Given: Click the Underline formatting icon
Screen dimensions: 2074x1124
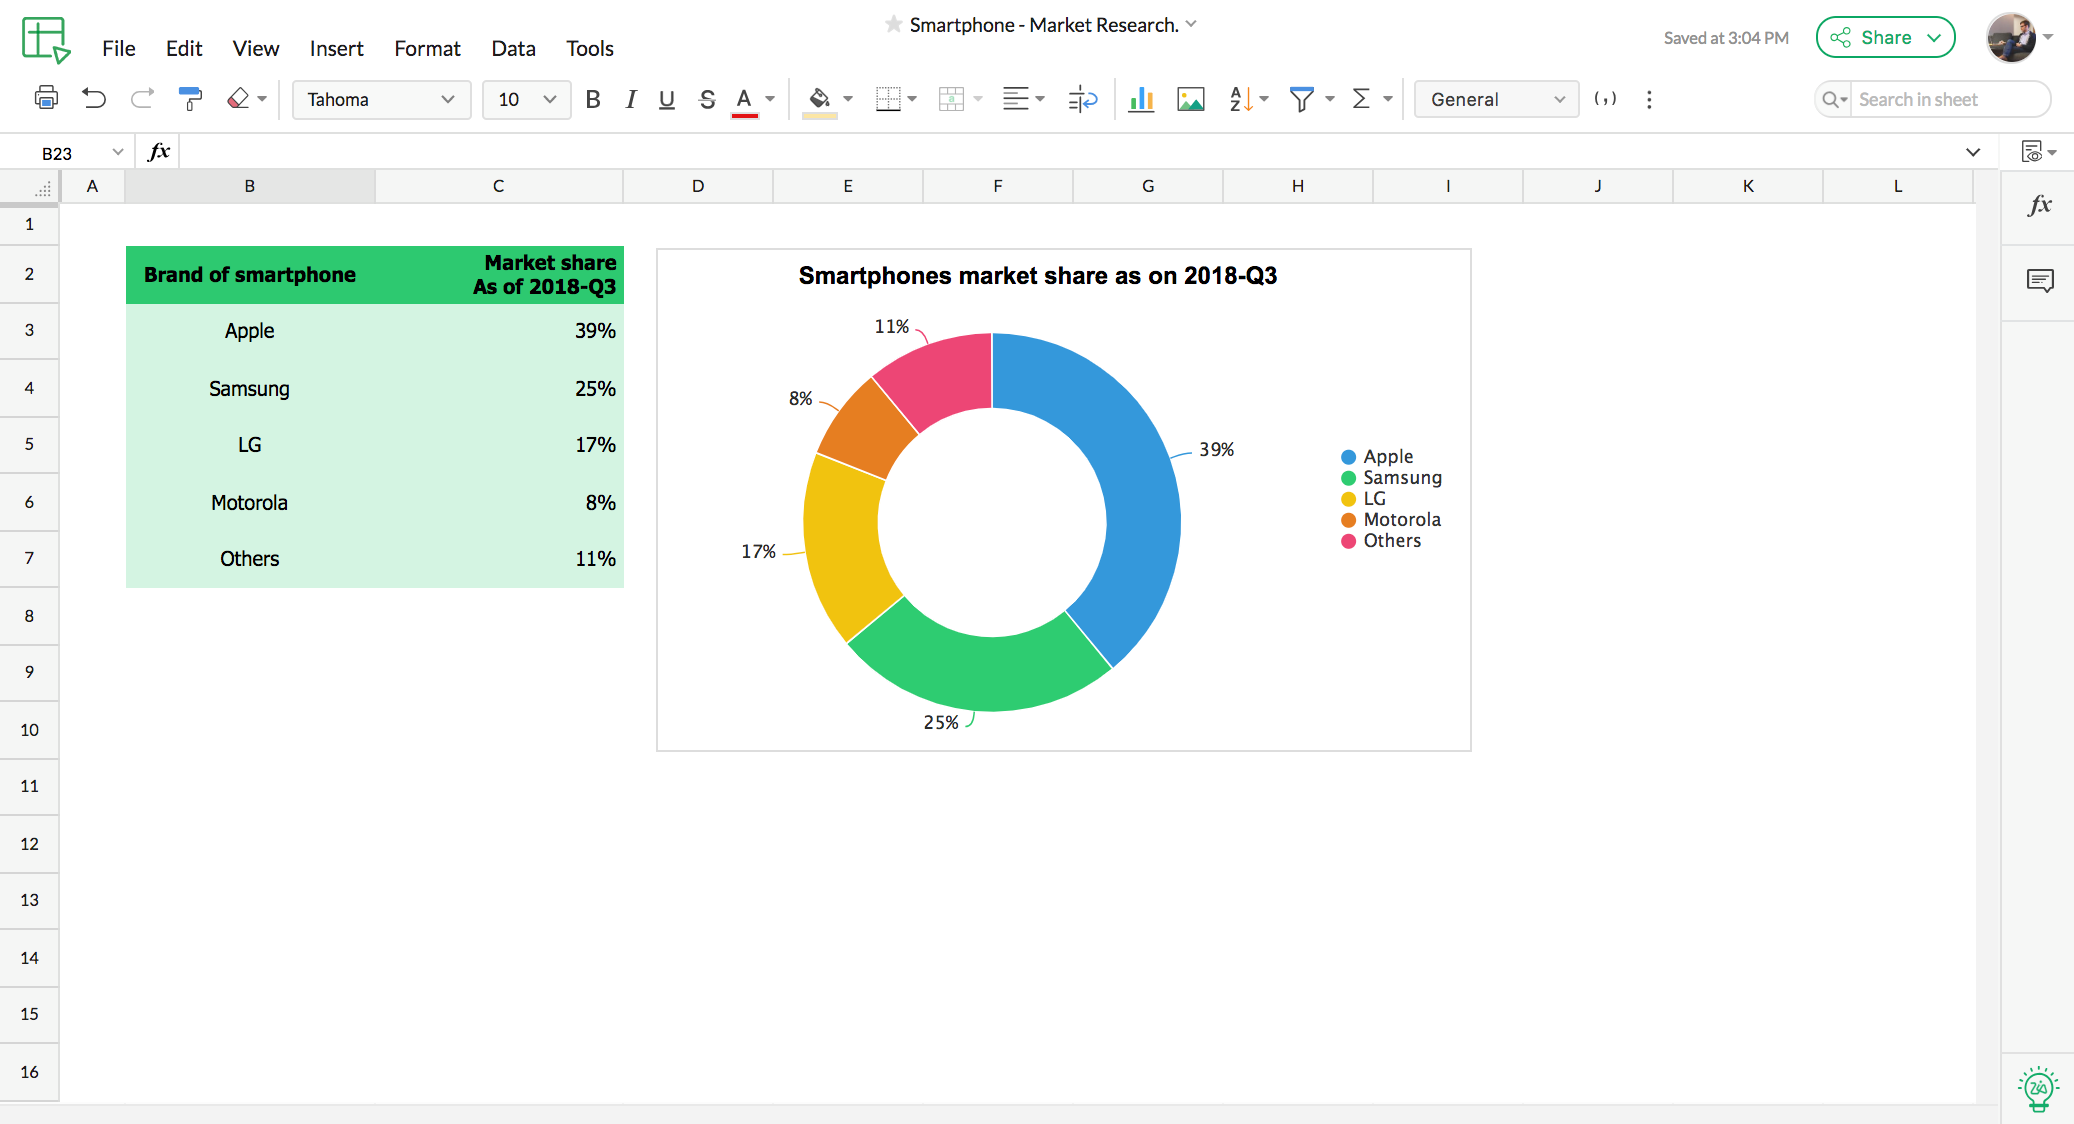Looking at the screenshot, I should [x=664, y=98].
